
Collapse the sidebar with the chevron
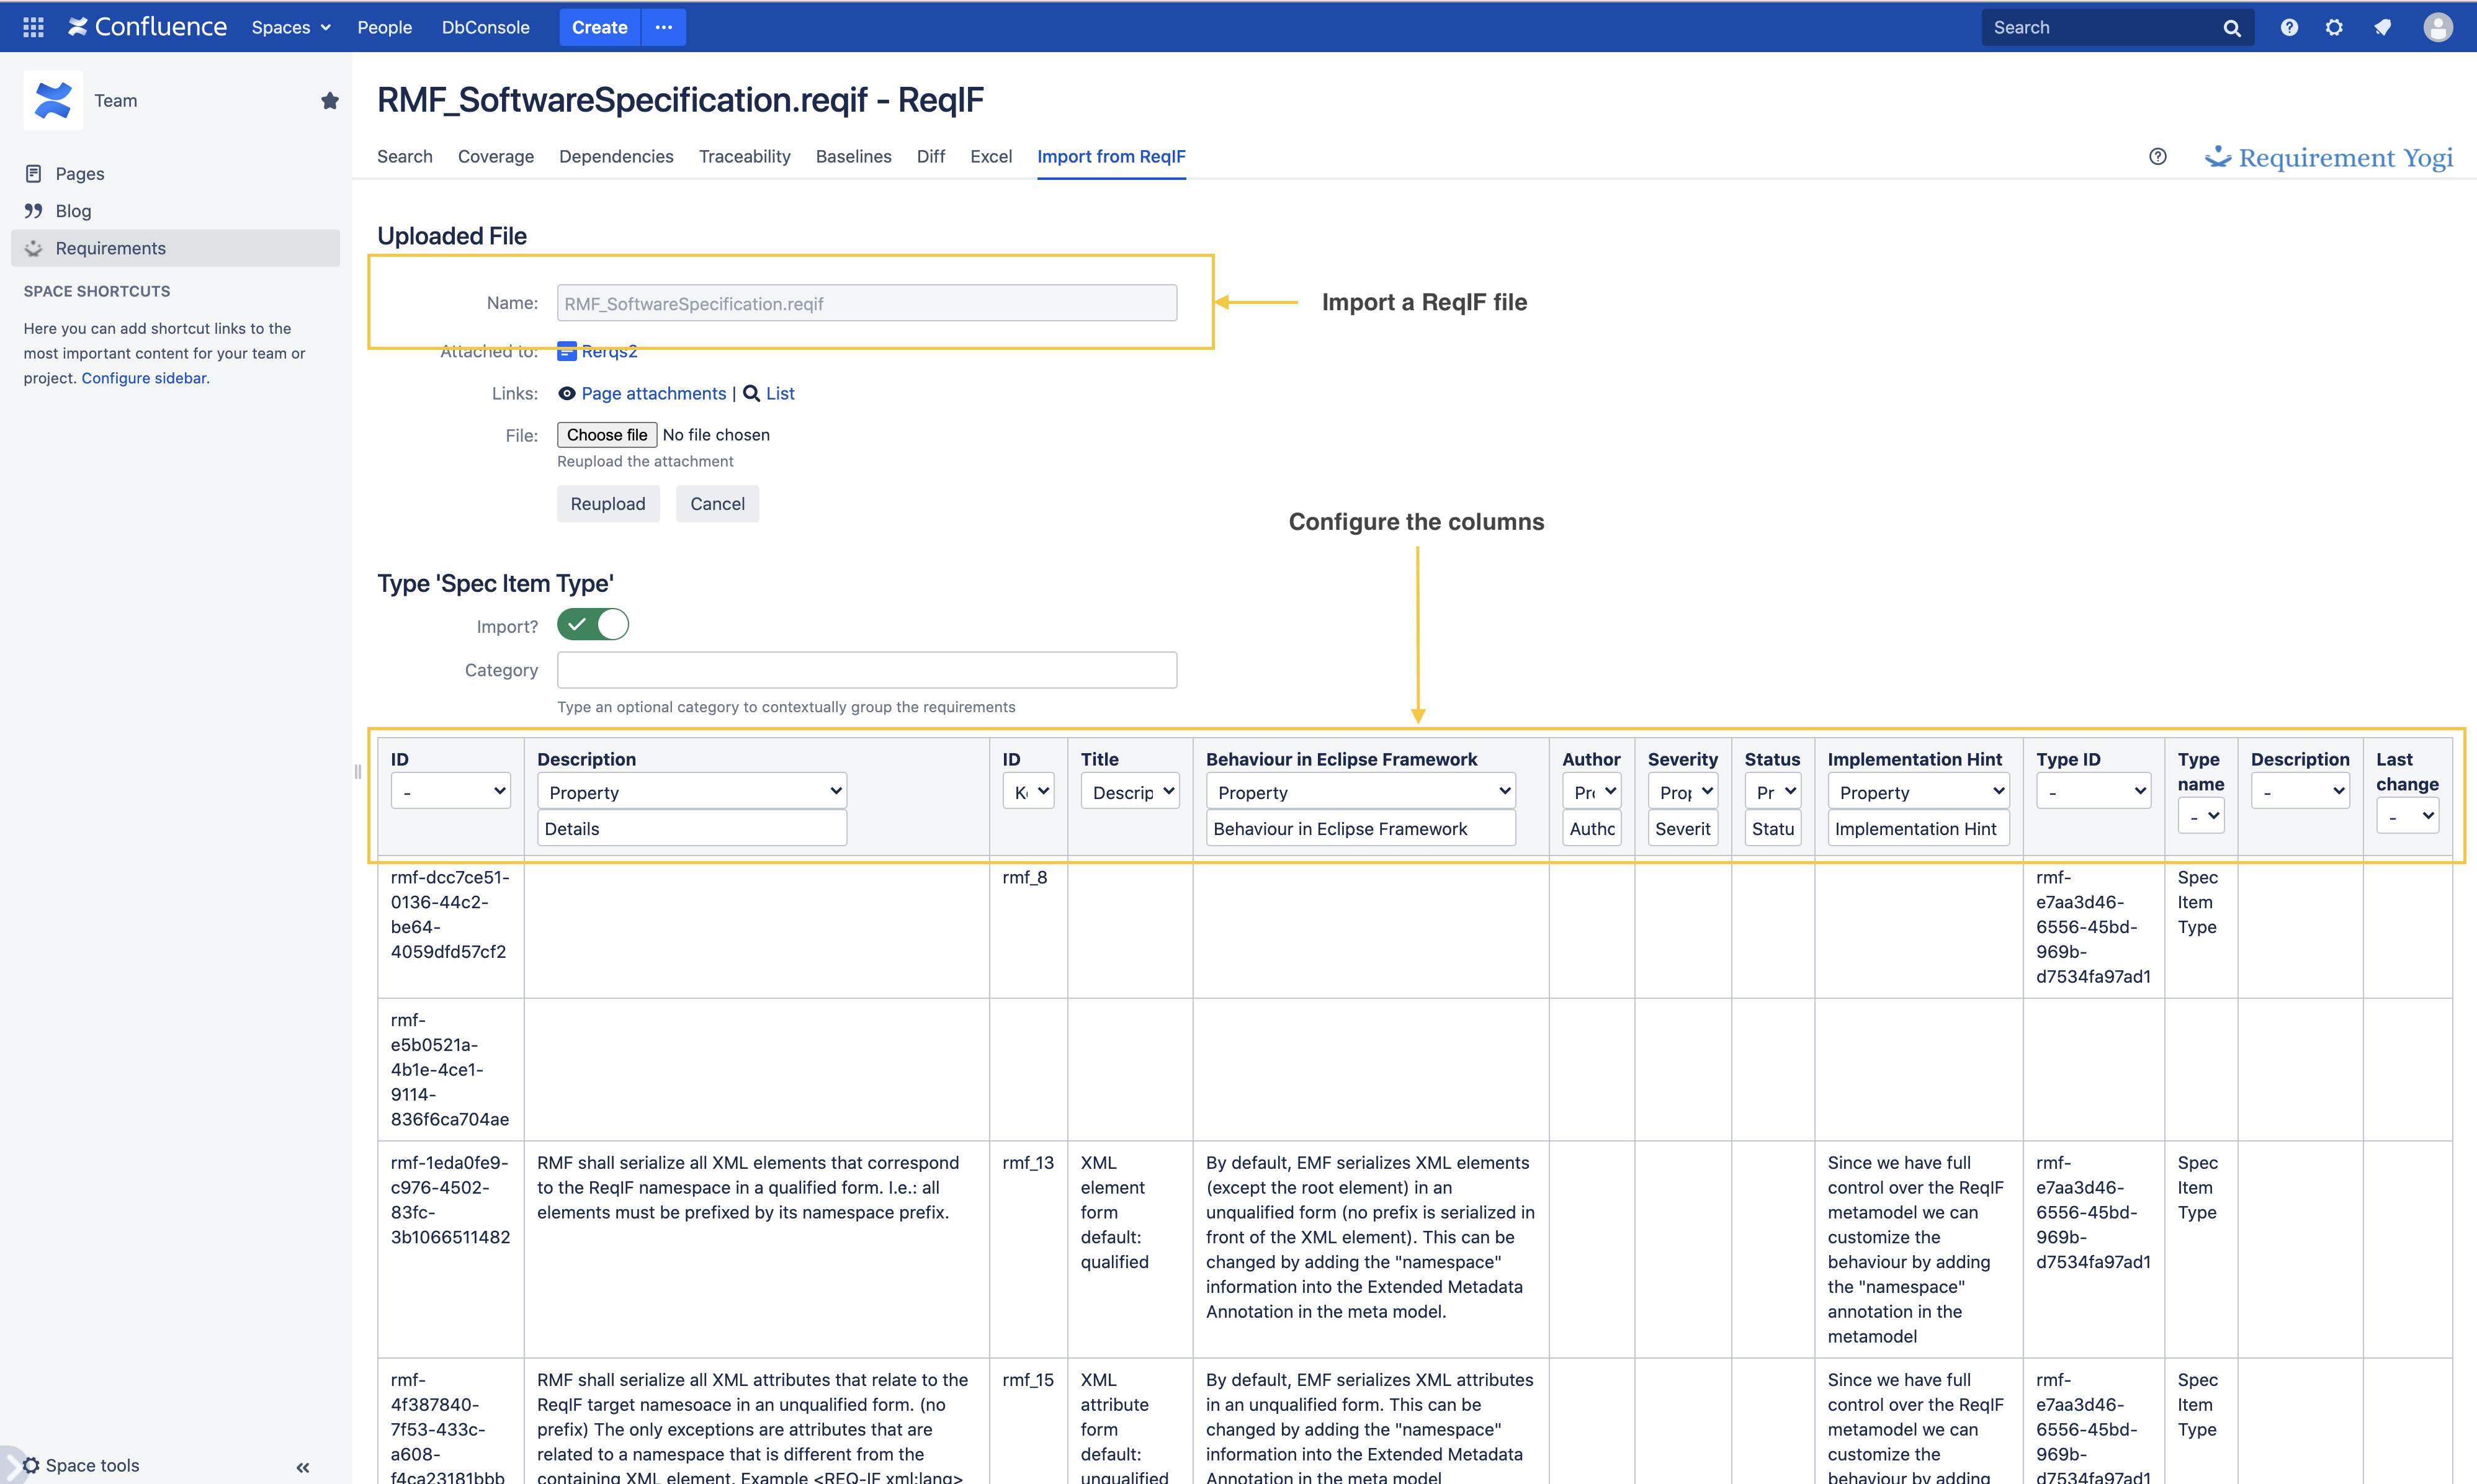coord(303,1467)
